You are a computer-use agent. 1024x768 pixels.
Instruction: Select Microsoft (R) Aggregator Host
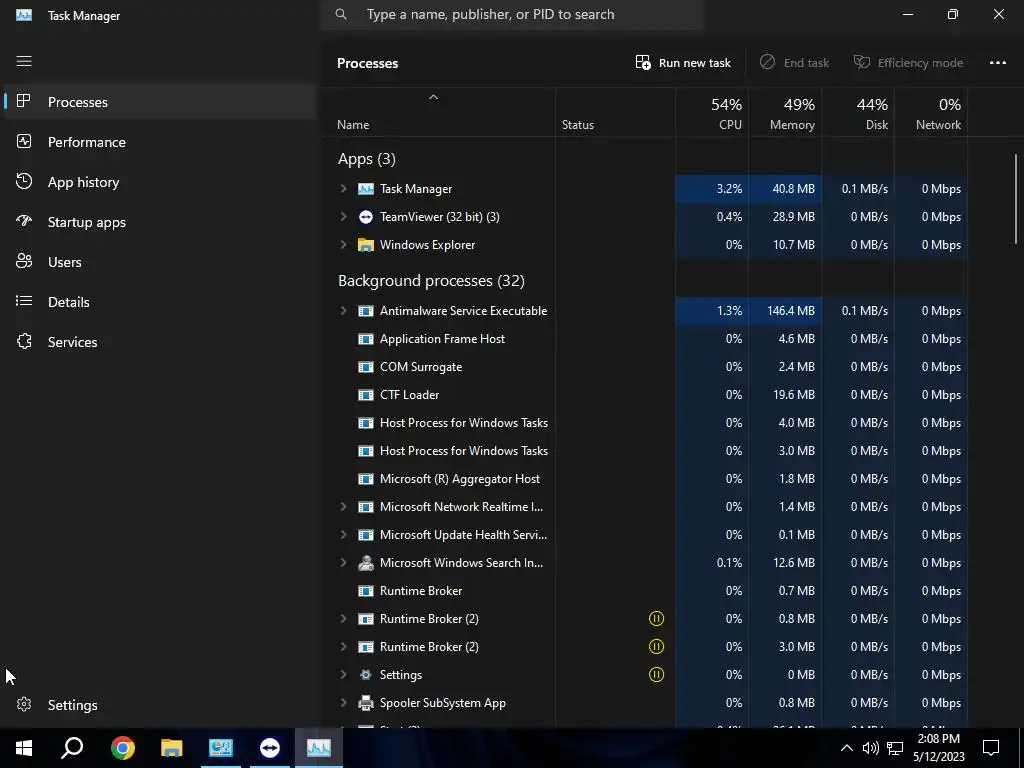point(645,479)
